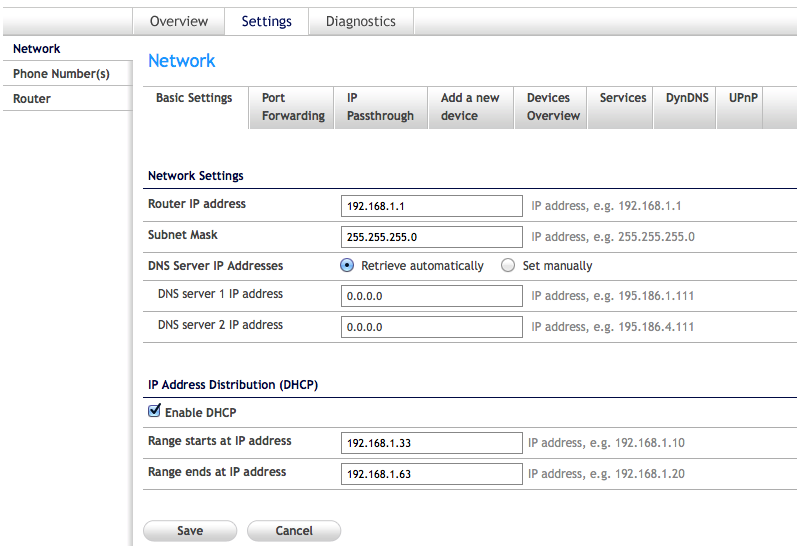Click the Cancel button

pos(294,531)
